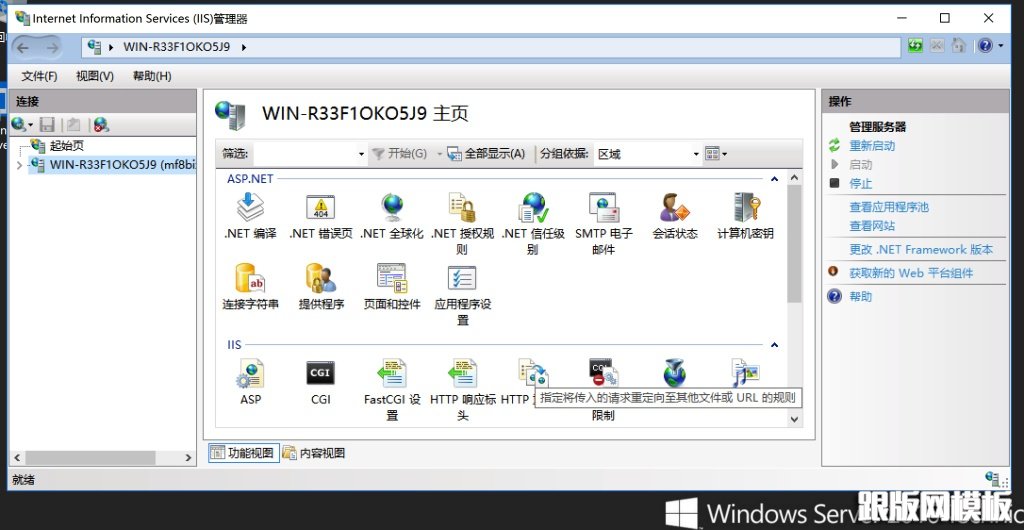Click 查看应用程序池 link
The height and width of the screenshot is (530, 1024).
[889, 208]
